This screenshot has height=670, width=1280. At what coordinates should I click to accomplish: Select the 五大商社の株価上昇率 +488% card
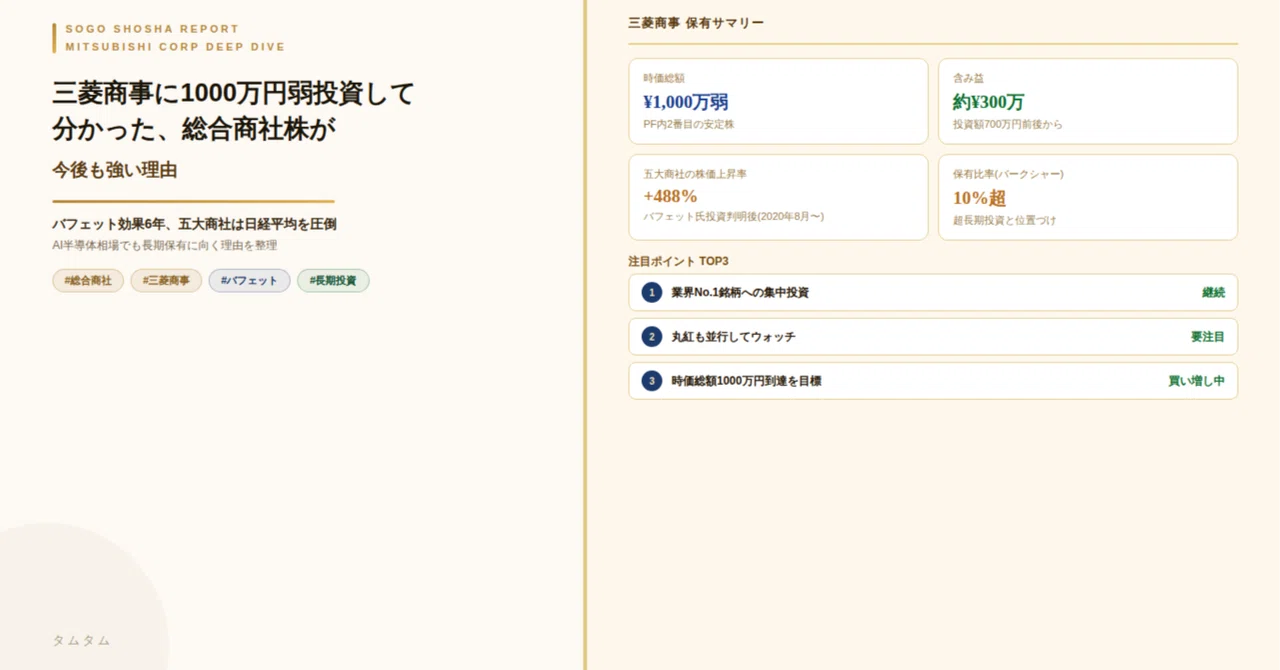[778, 197]
